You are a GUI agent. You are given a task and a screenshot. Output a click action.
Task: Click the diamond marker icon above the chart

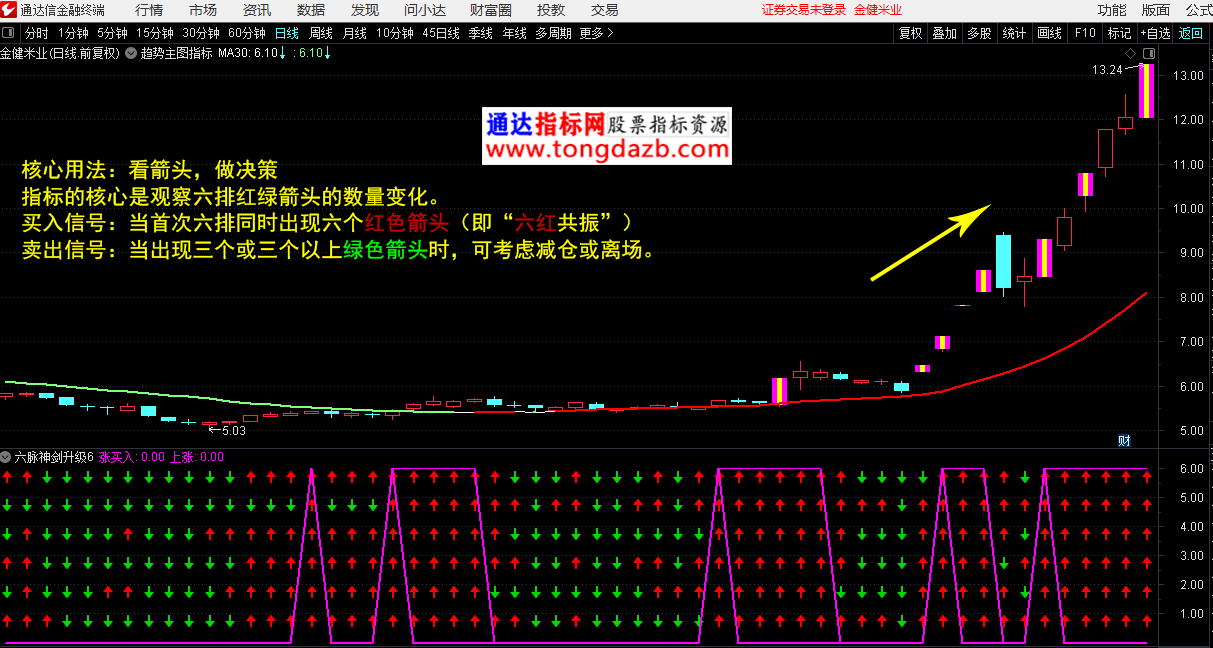click(x=1129, y=53)
